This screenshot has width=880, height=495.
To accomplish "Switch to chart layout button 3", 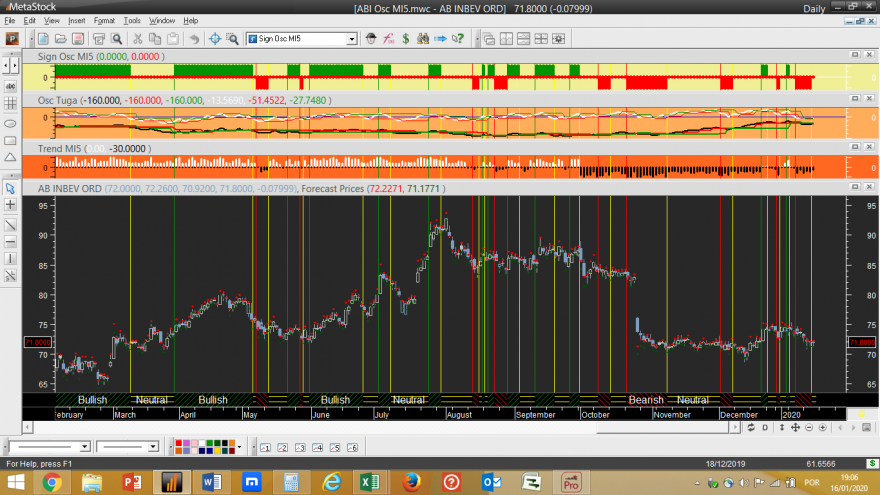I will pyautogui.click(x=300, y=447).
